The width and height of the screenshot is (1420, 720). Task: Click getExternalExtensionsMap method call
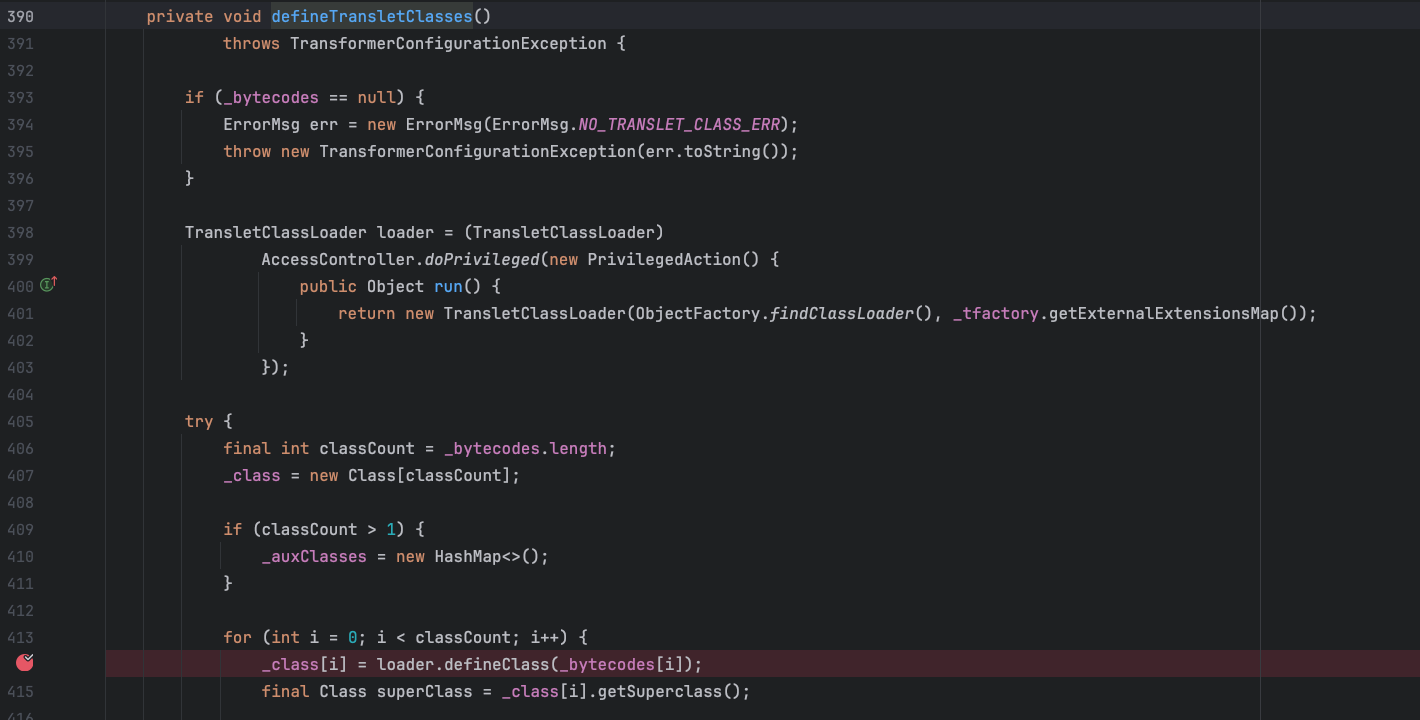pyautogui.click(x=1165, y=313)
